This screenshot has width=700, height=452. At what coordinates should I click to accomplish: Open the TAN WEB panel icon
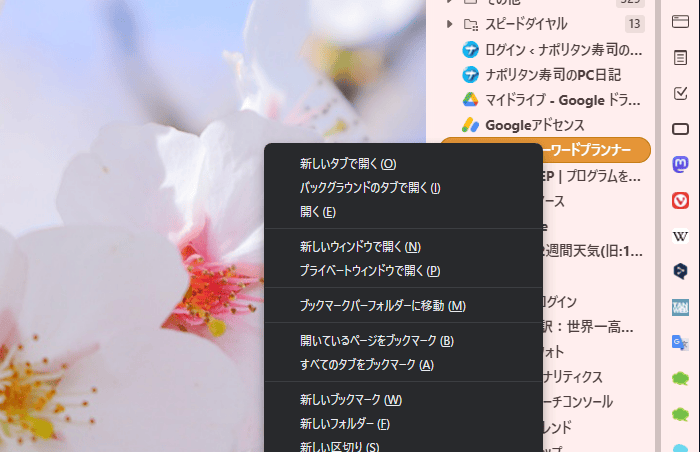click(680, 307)
